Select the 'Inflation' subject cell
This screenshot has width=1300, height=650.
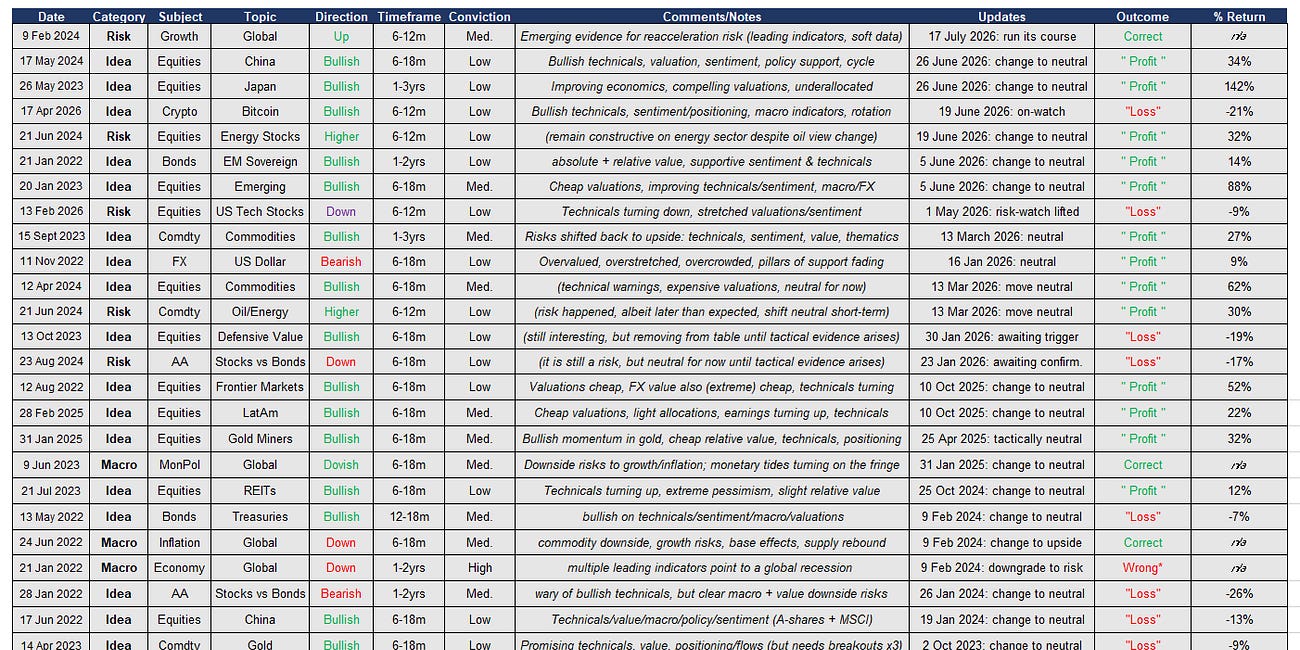pos(180,542)
